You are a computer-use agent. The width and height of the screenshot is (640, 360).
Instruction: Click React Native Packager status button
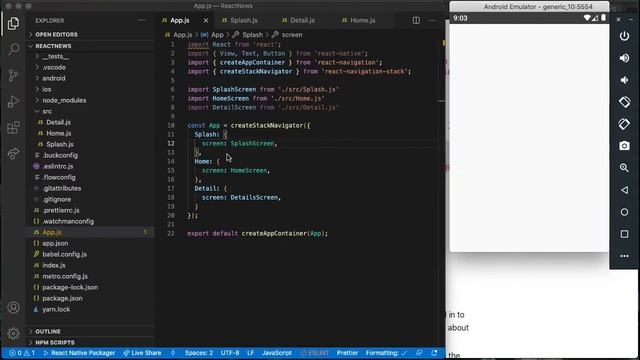(x=79, y=353)
